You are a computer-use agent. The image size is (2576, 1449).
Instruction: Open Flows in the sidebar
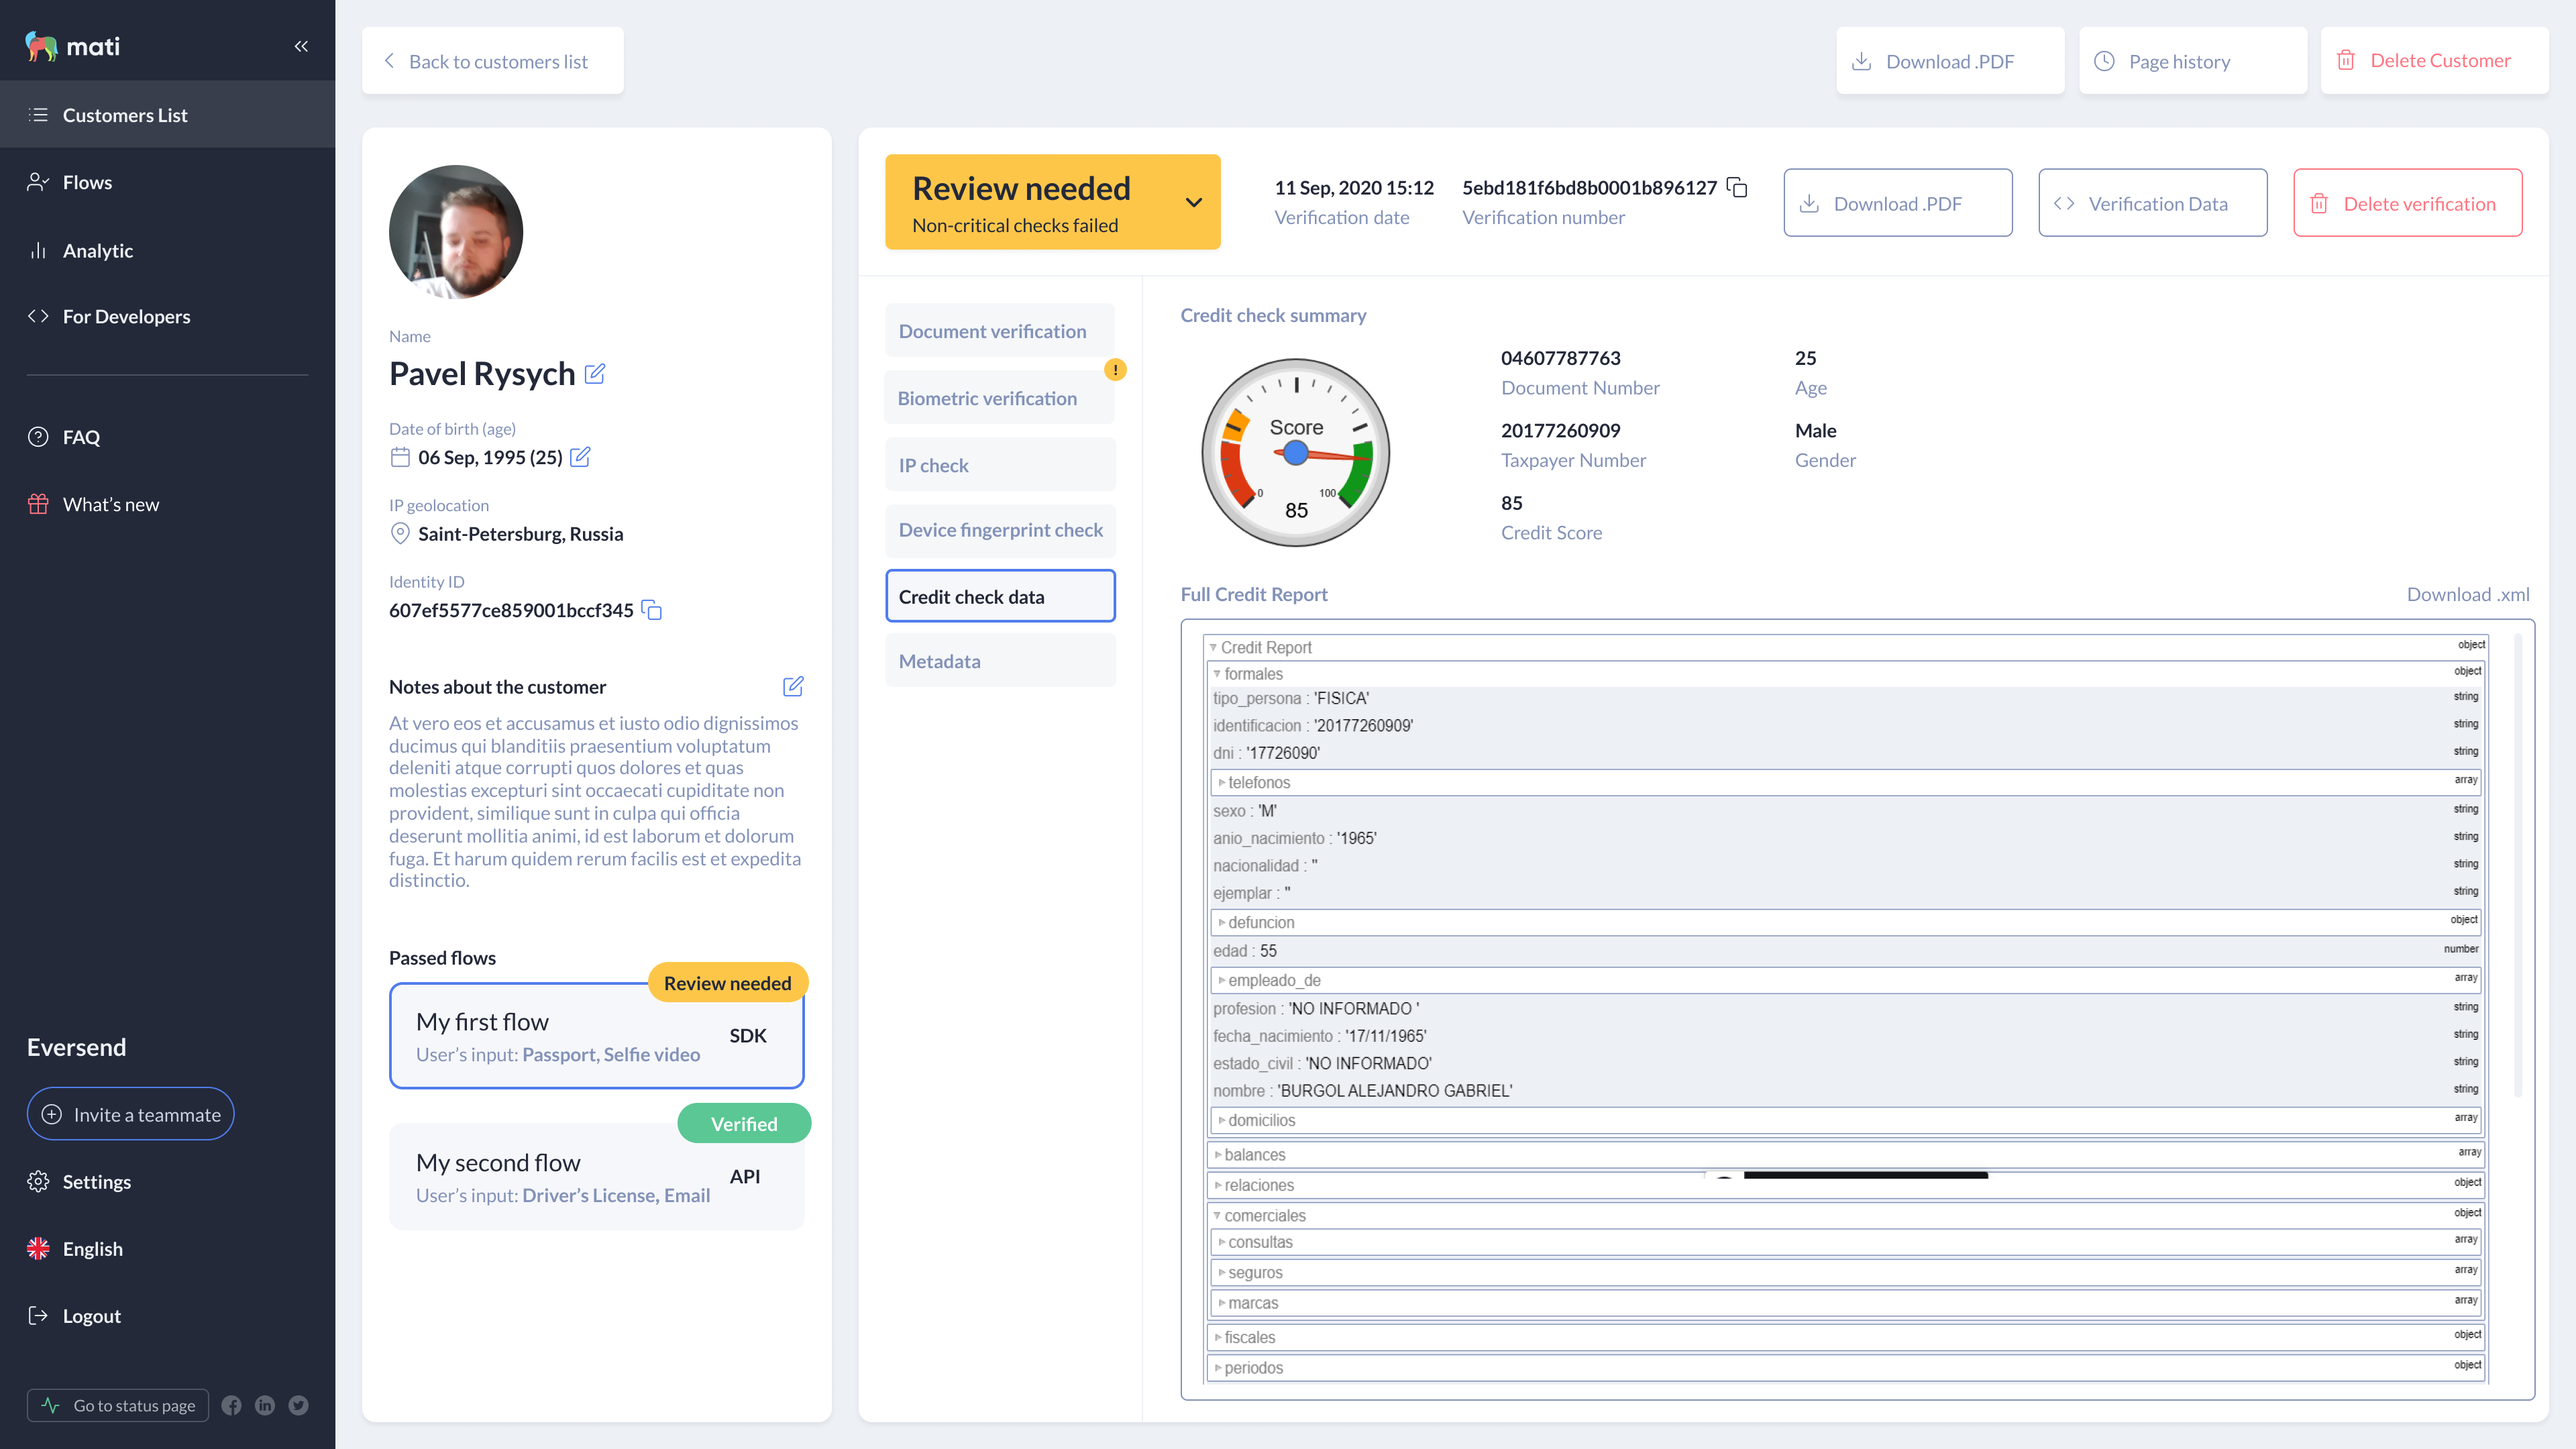point(87,182)
